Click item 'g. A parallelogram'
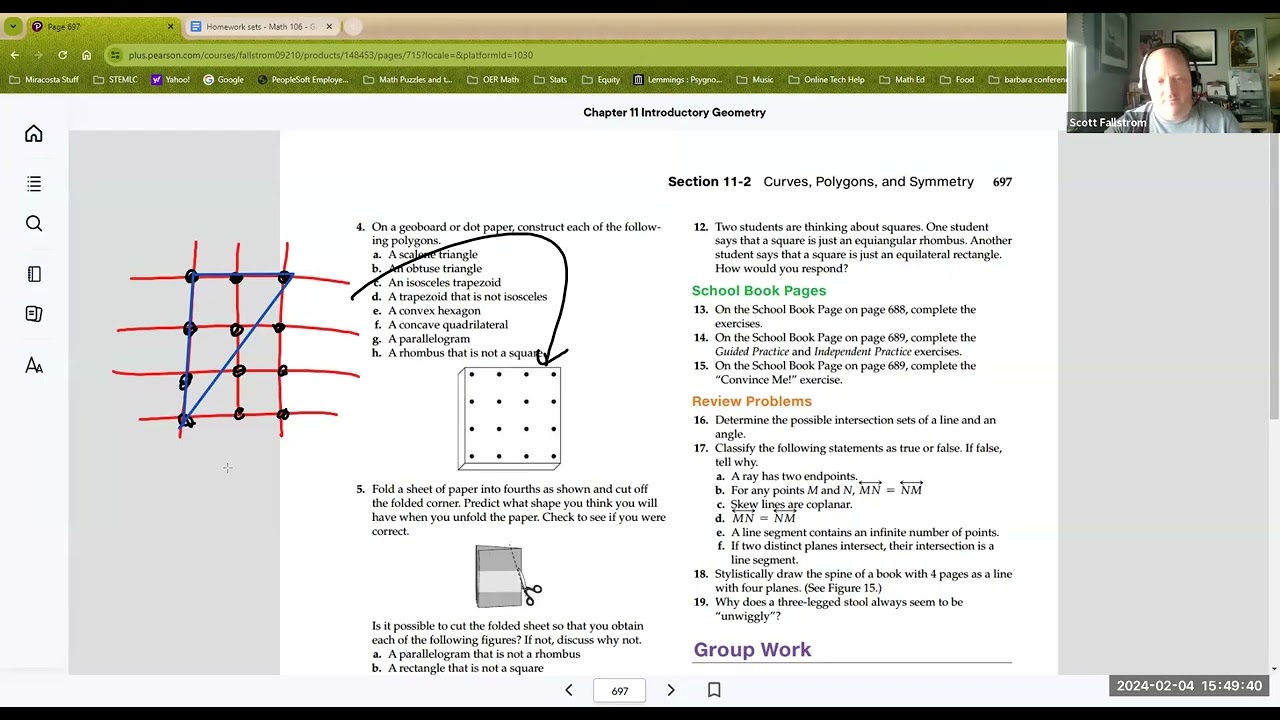1280x720 pixels. (421, 339)
